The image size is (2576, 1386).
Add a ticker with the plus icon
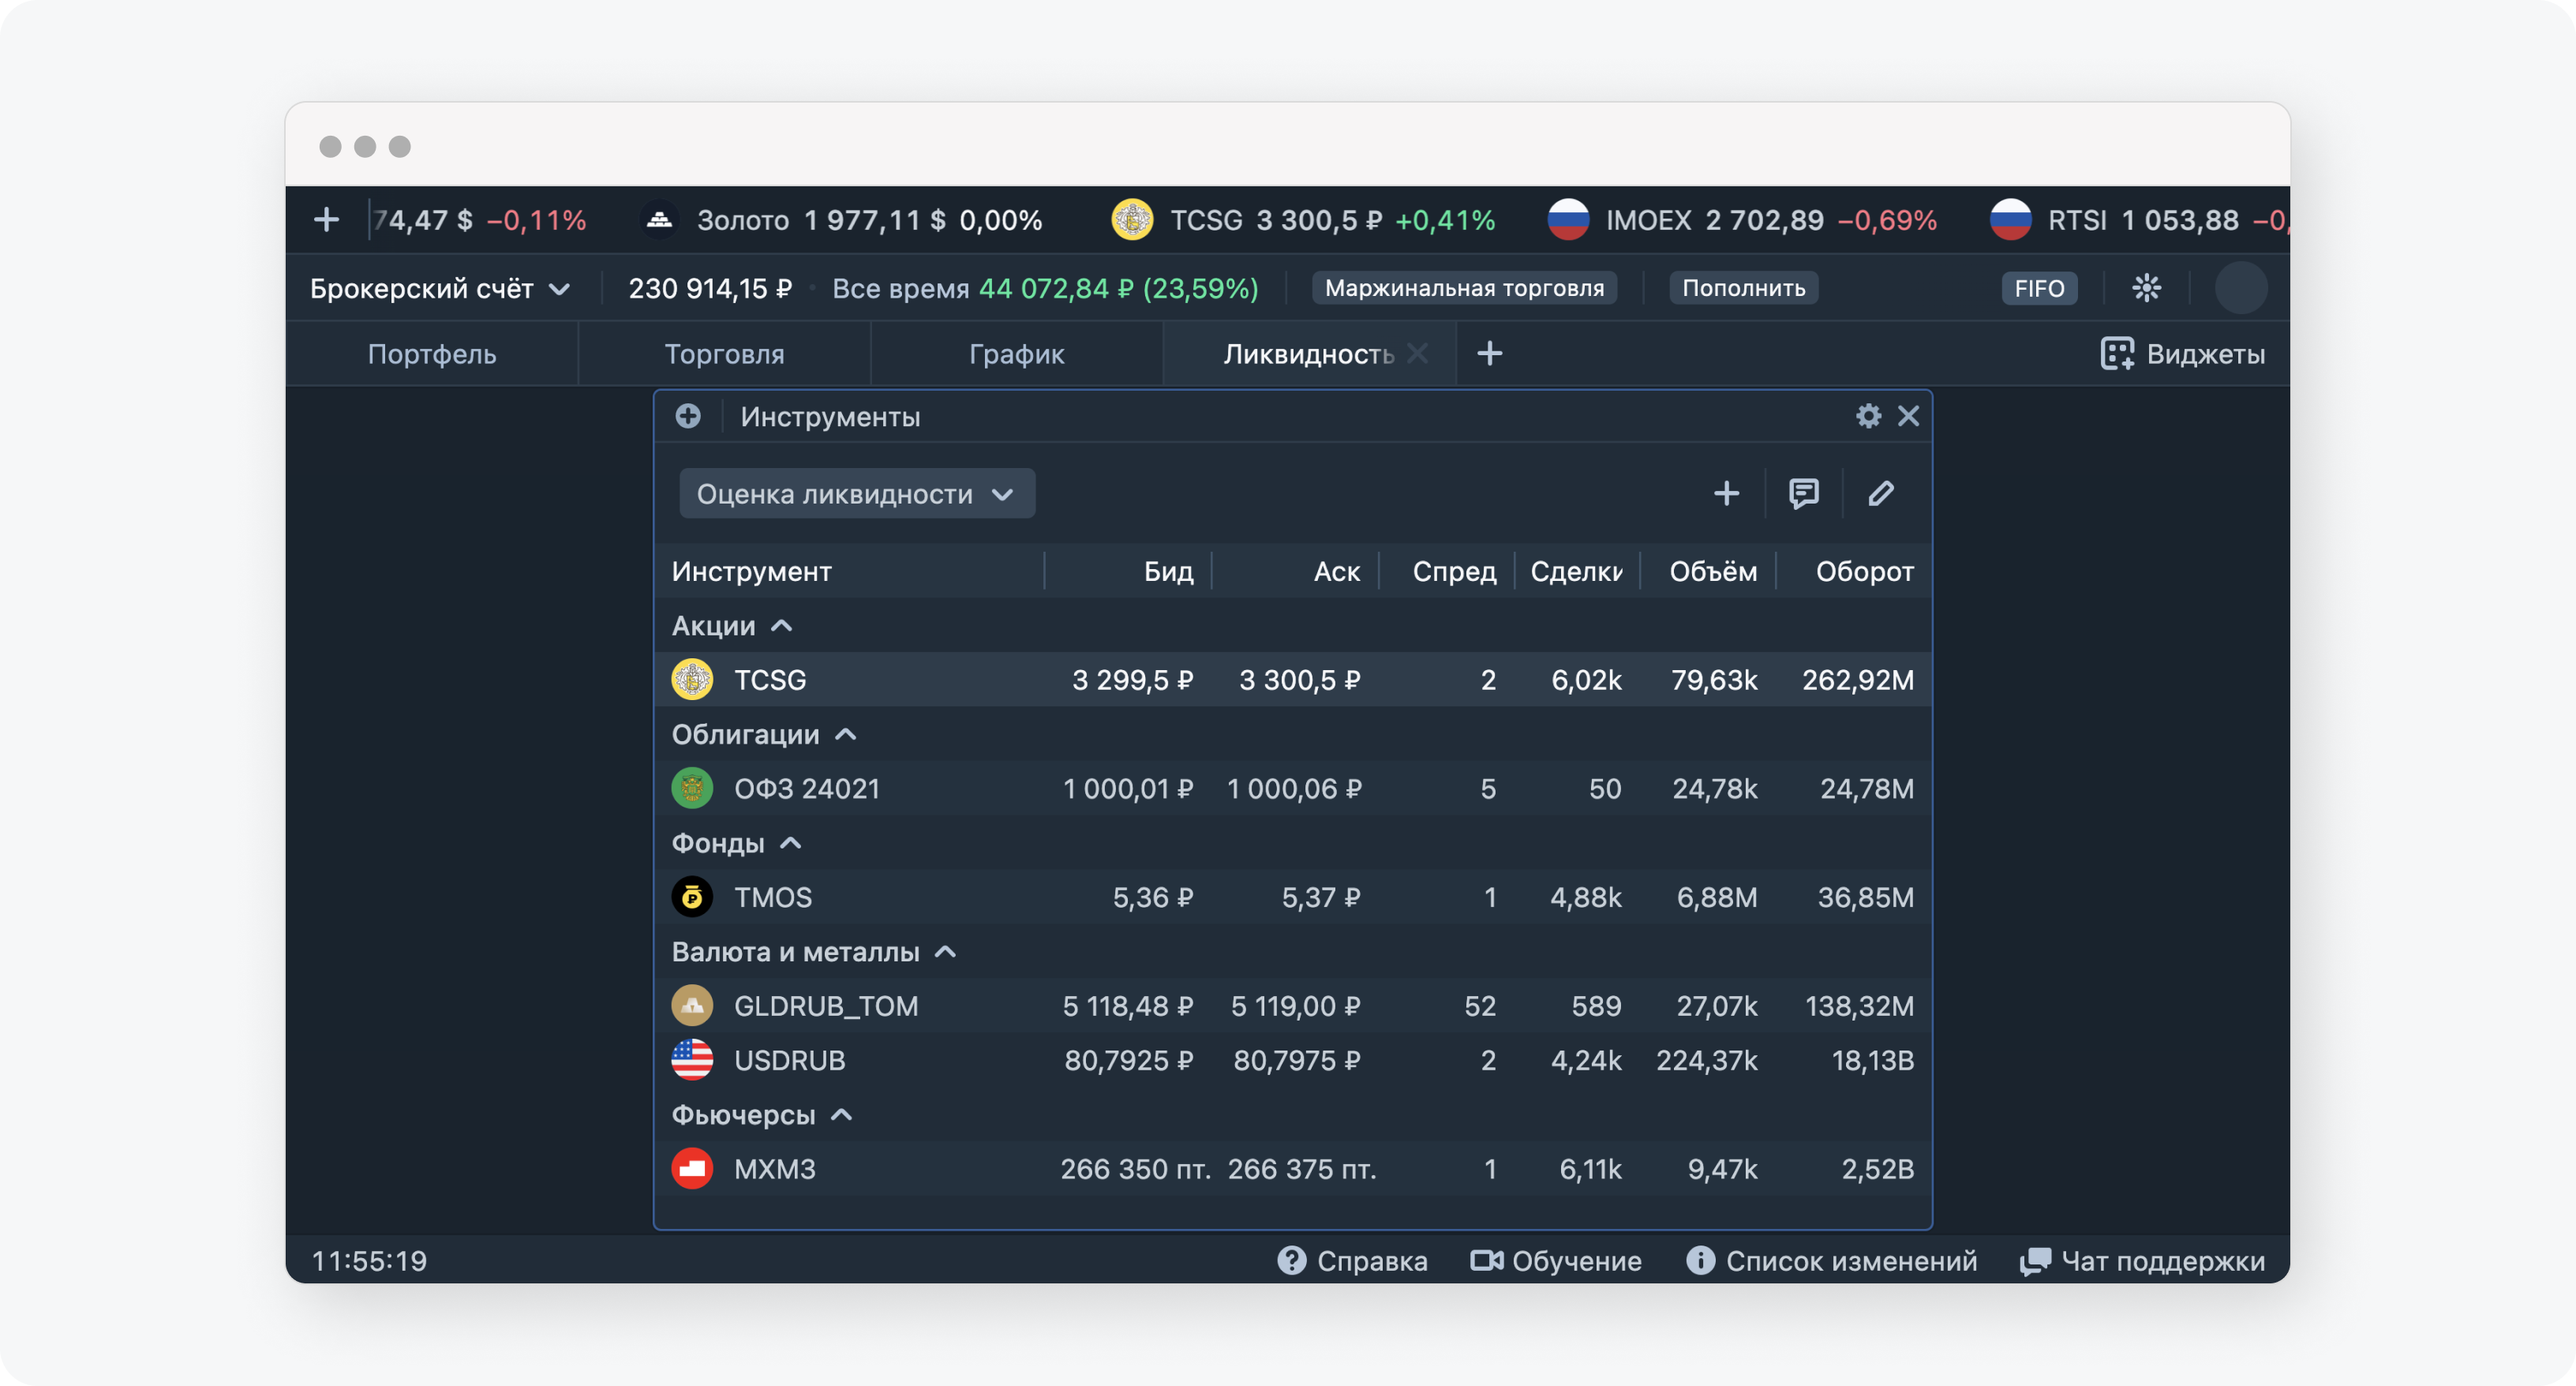(x=326, y=220)
